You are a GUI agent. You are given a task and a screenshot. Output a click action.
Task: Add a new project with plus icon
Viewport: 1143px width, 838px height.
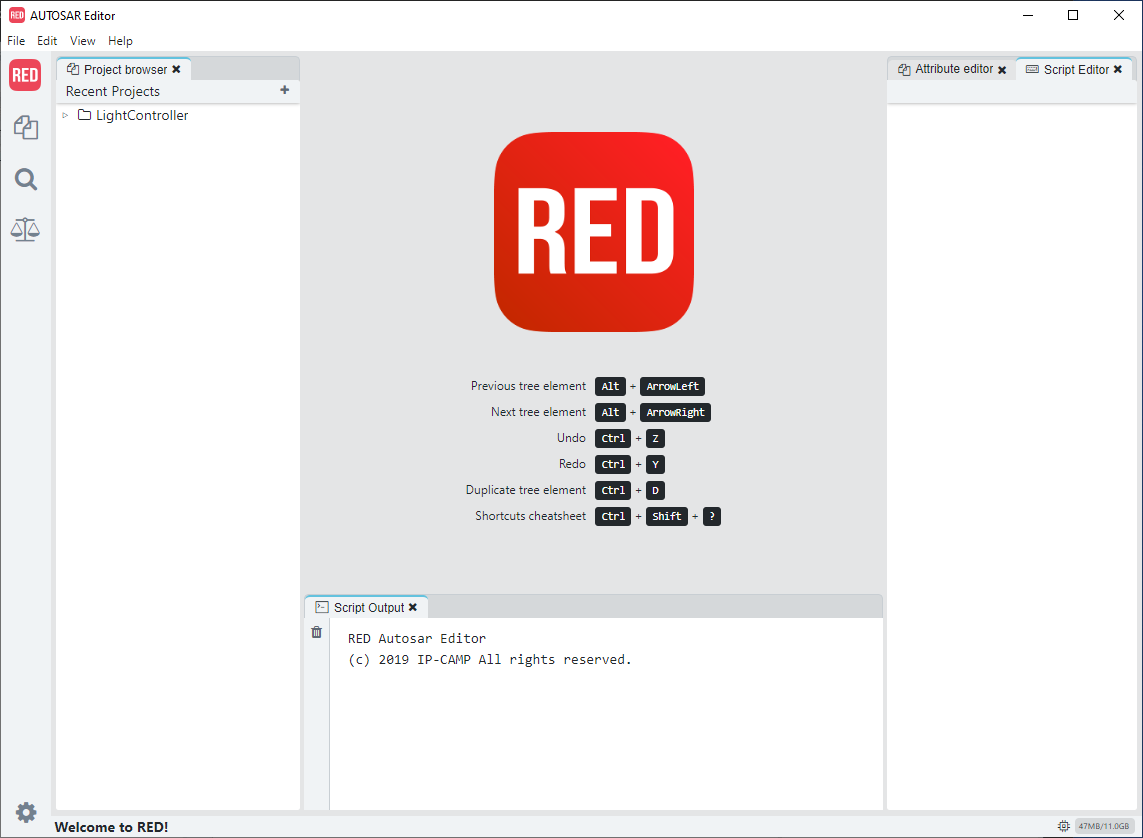[x=284, y=90]
